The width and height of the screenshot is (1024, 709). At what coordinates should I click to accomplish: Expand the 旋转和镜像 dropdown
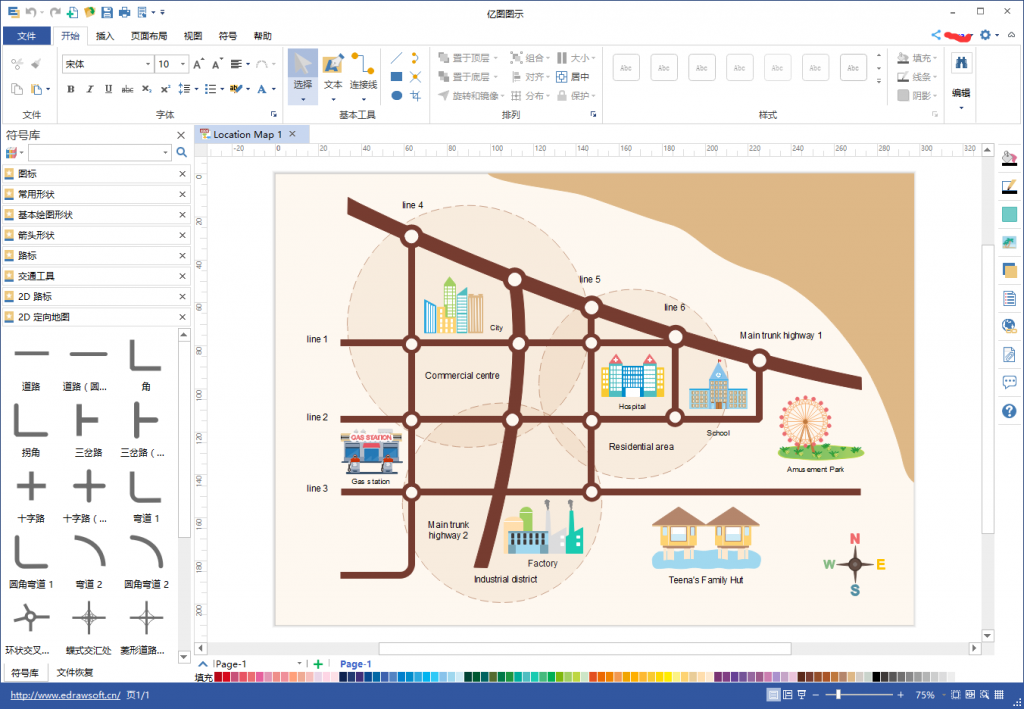click(x=502, y=96)
